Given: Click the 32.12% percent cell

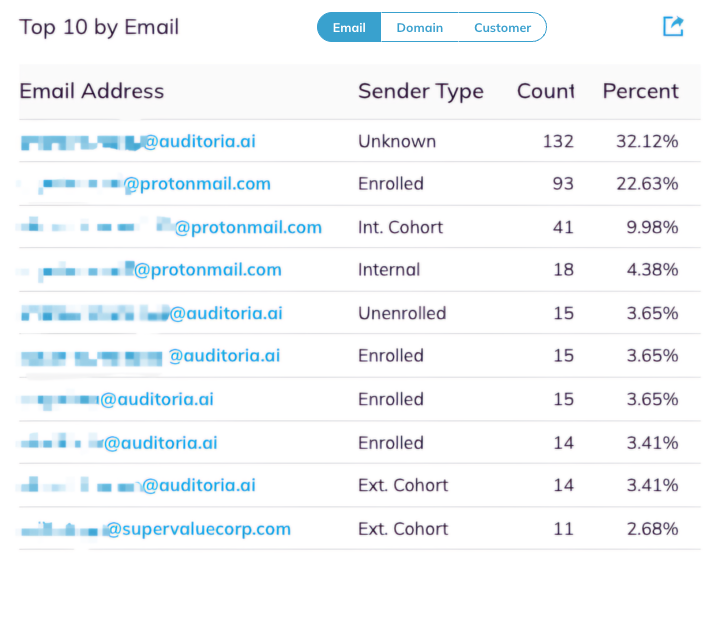Looking at the screenshot, I should pyautogui.click(x=647, y=141).
